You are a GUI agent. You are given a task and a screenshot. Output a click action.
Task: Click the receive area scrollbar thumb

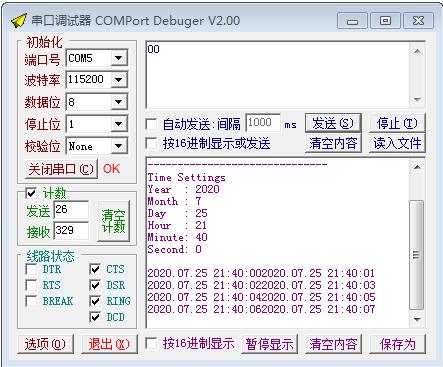pos(417,255)
